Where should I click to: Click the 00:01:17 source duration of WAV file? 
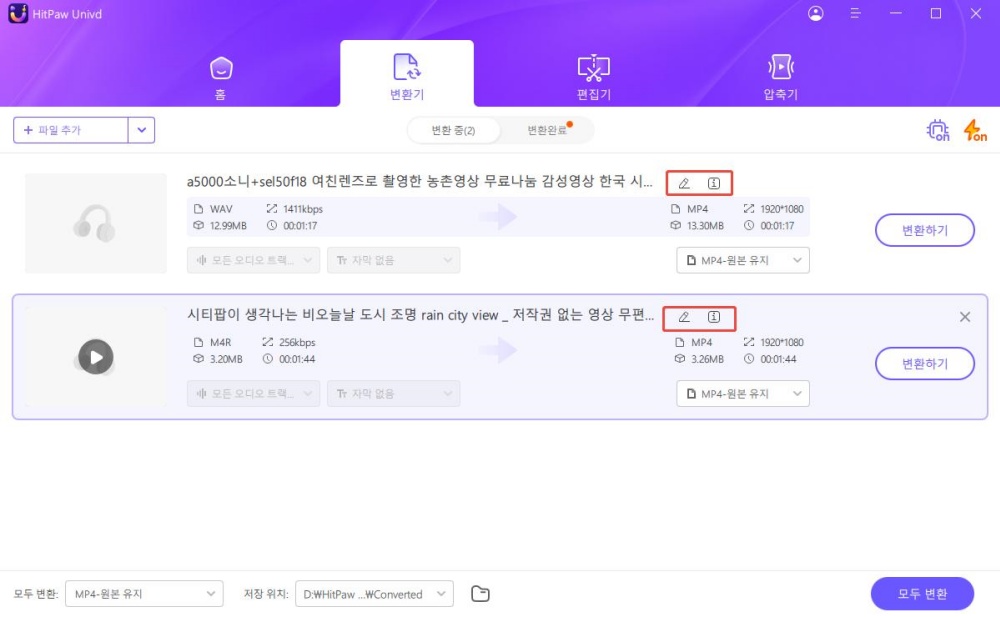pyautogui.click(x=300, y=226)
